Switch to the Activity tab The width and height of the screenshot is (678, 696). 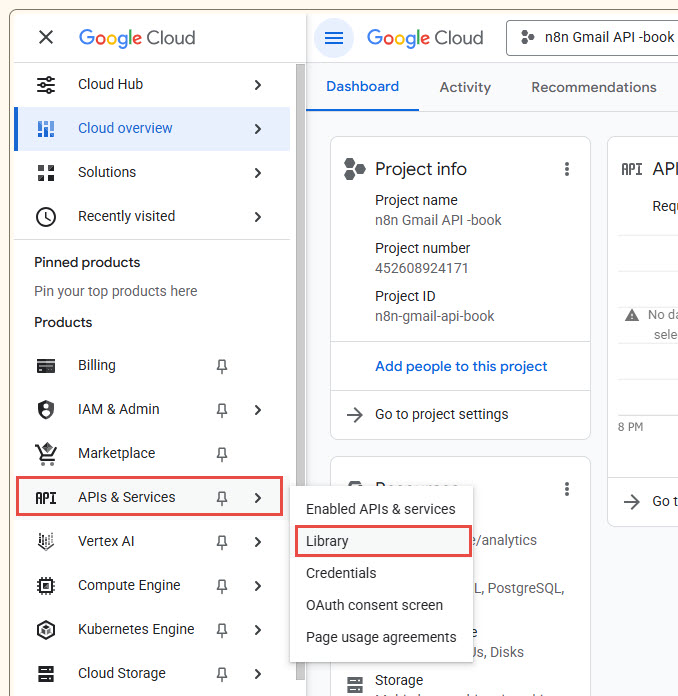coord(465,87)
